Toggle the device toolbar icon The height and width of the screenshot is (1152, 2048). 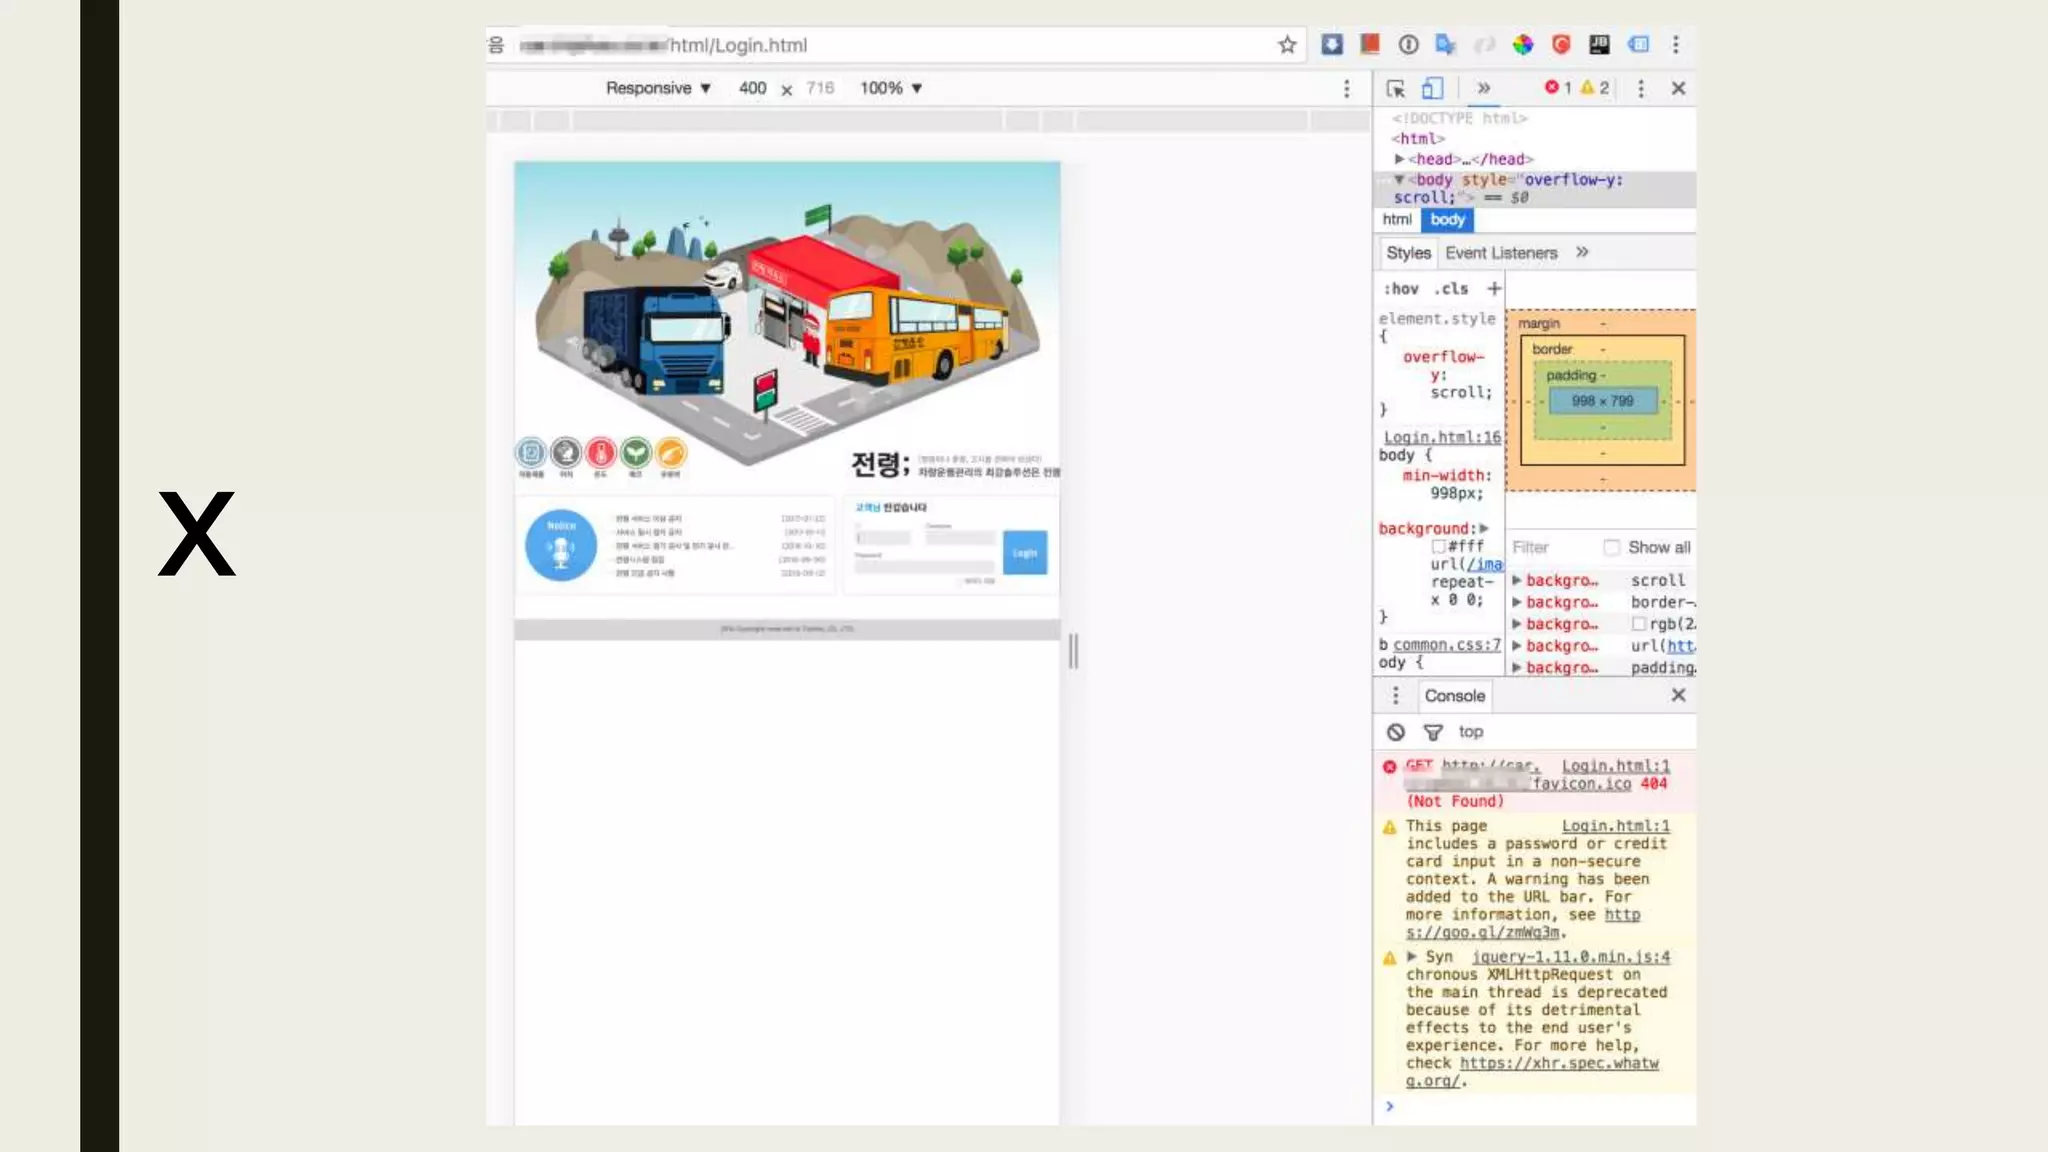coord(1432,88)
